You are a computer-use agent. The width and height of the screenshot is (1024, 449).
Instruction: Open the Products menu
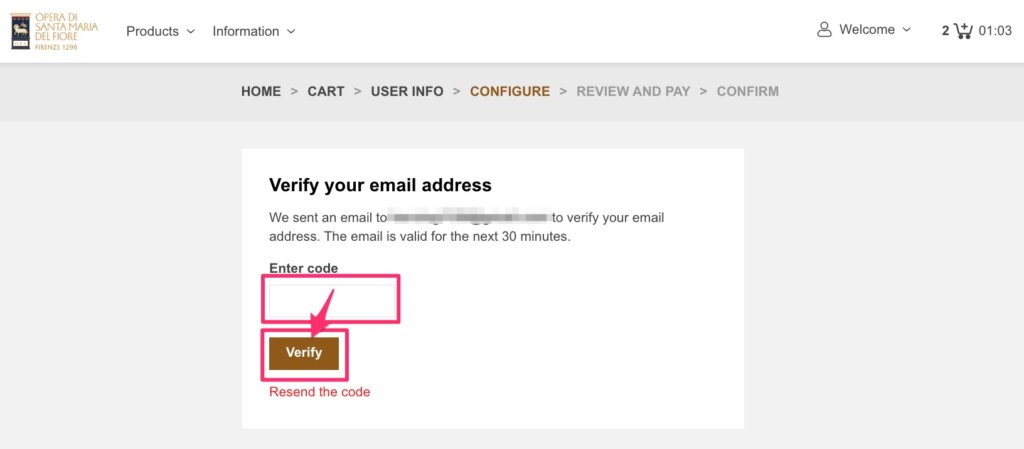(161, 31)
